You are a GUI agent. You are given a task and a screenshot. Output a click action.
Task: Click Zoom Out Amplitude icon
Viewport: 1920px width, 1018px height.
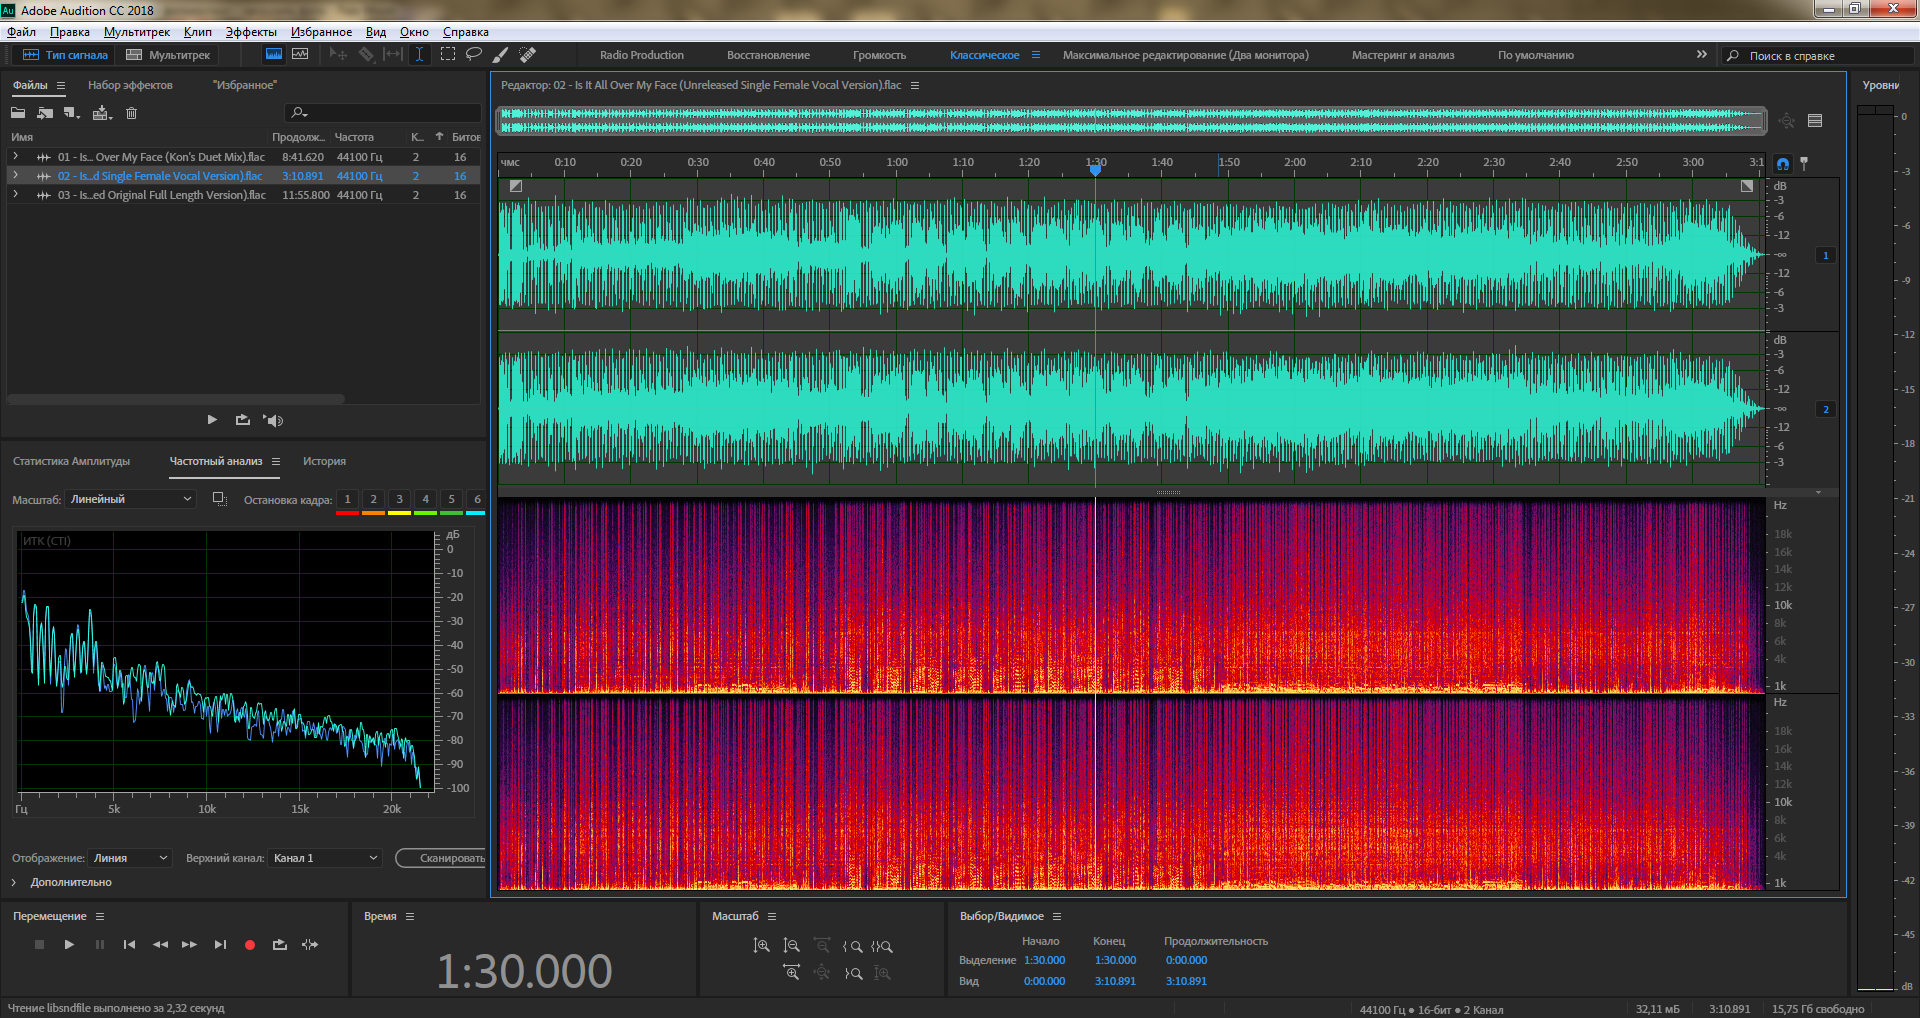click(791, 945)
